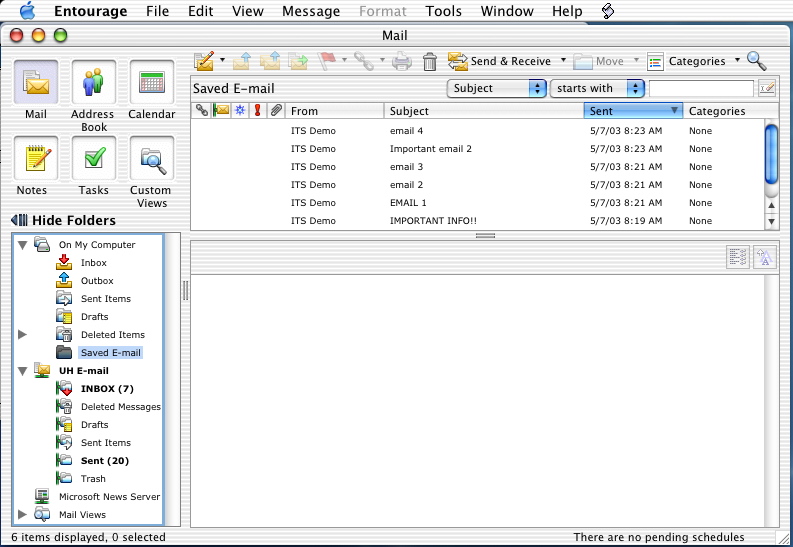
Task: Sort by the From column header
Action: (334, 111)
